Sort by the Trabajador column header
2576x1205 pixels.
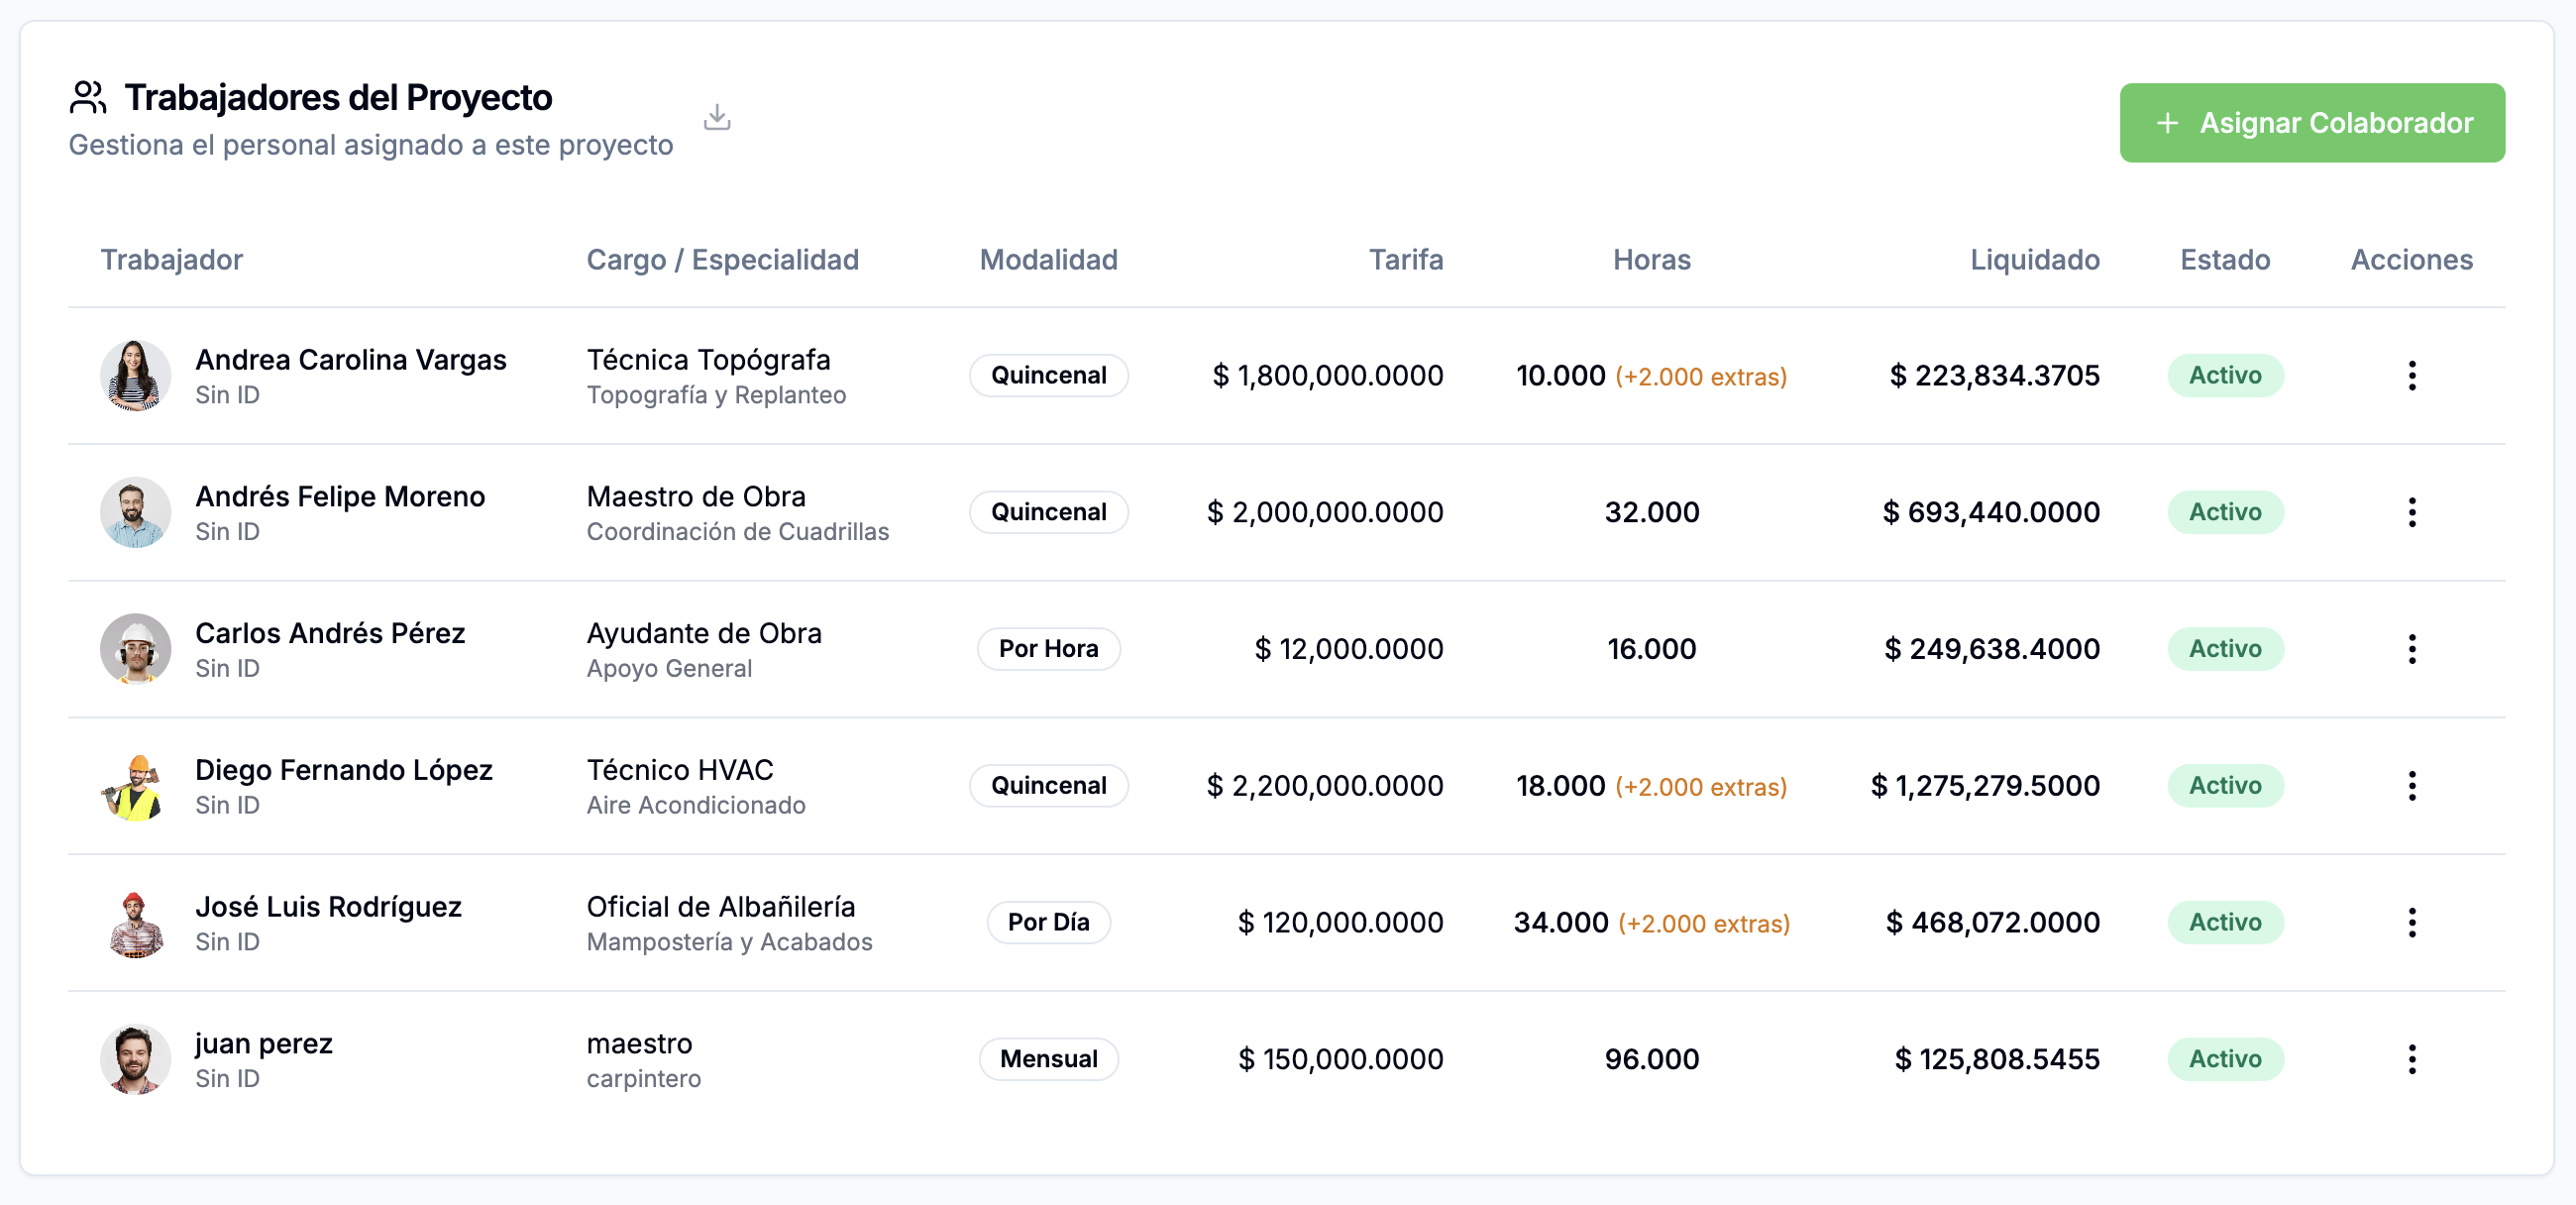(x=171, y=259)
